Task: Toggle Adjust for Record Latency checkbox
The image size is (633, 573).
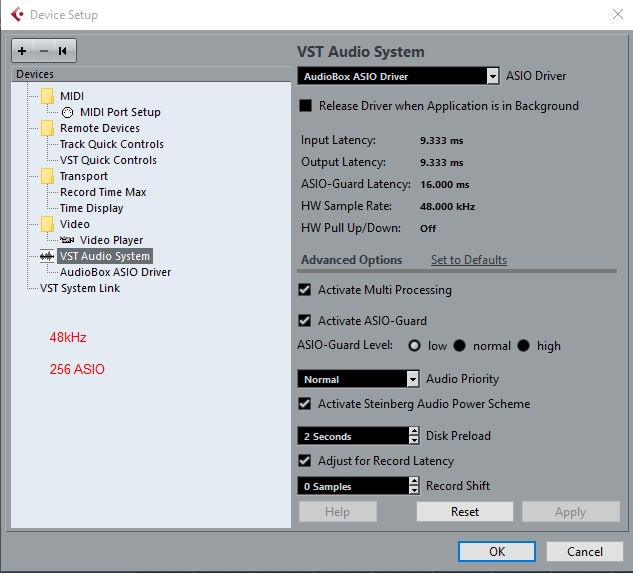Action: tap(305, 461)
